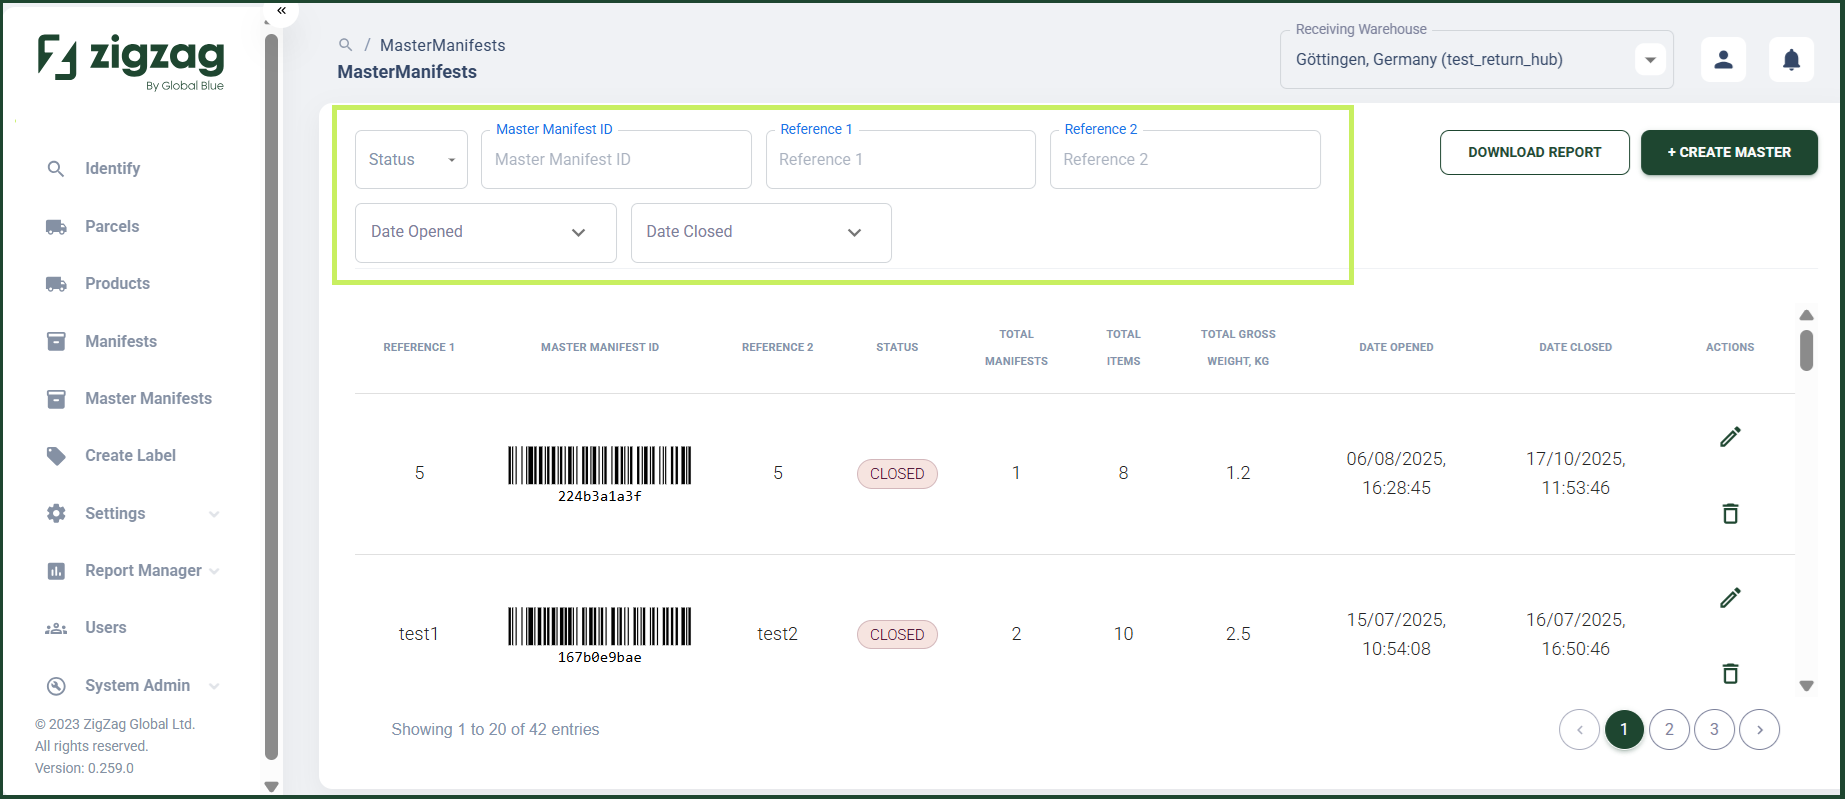Click the table scrollbar up arrow
The image size is (1845, 799).
pyautogui.click(x=1806, y=315)
